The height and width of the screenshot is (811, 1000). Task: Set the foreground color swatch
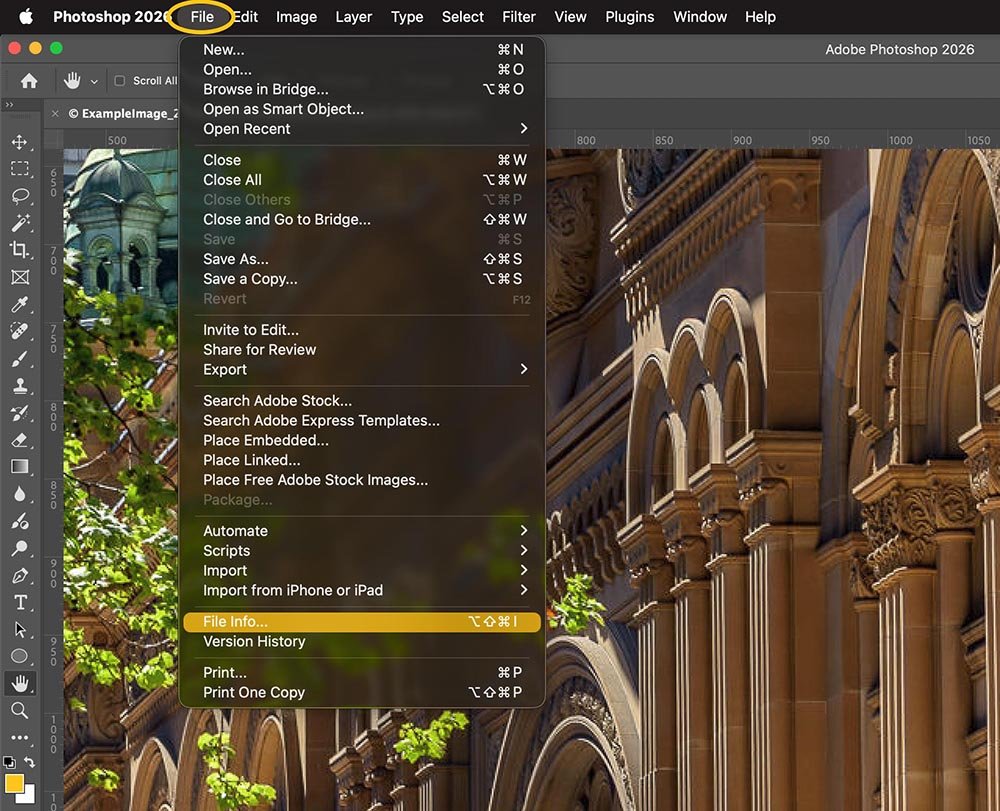[x=14, y=782]
